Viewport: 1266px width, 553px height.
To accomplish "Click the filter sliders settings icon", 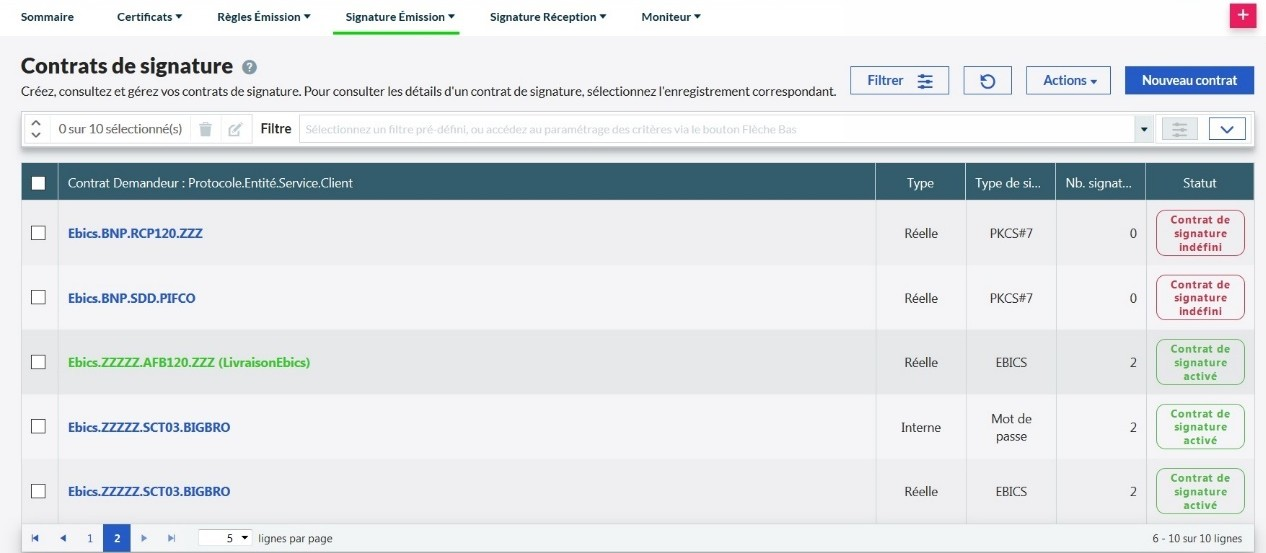I will click(x=1180, y=129).
